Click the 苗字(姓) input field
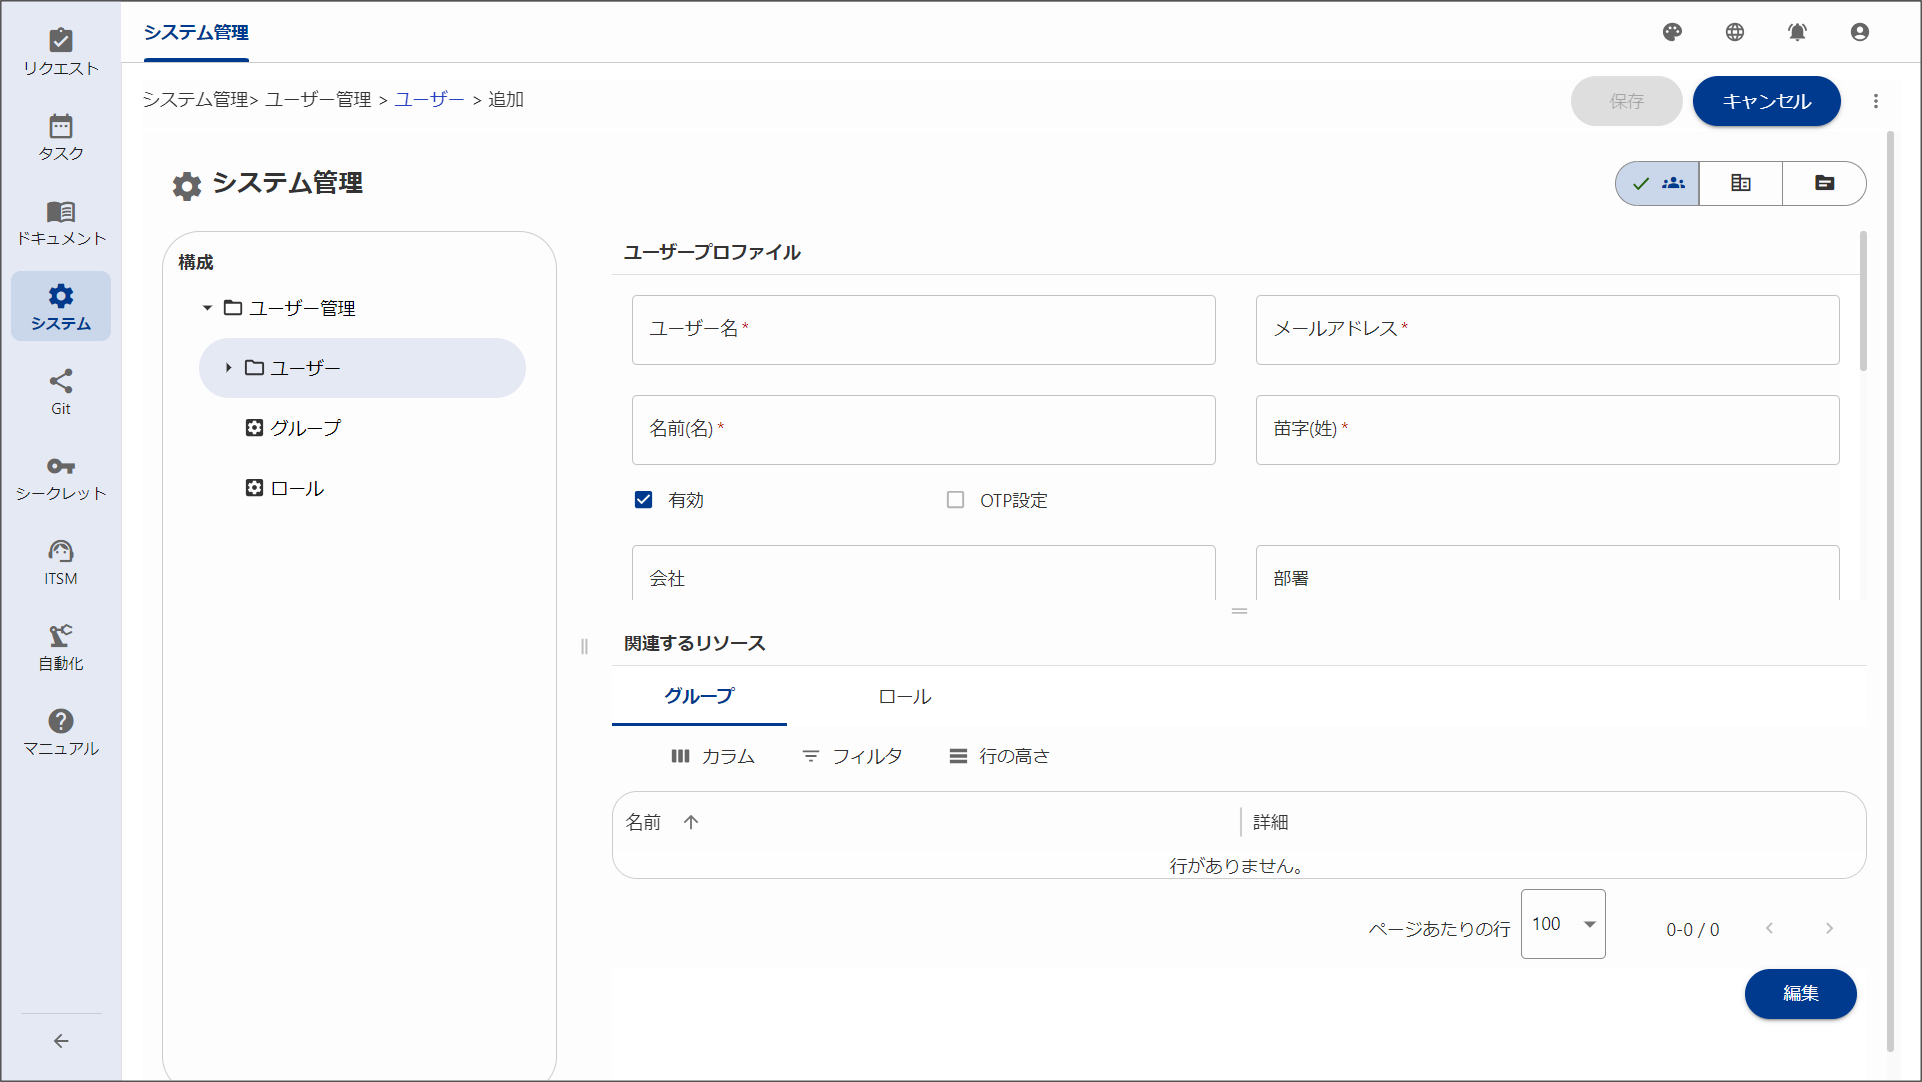 pyautogui.click(x=1547, y=430)
